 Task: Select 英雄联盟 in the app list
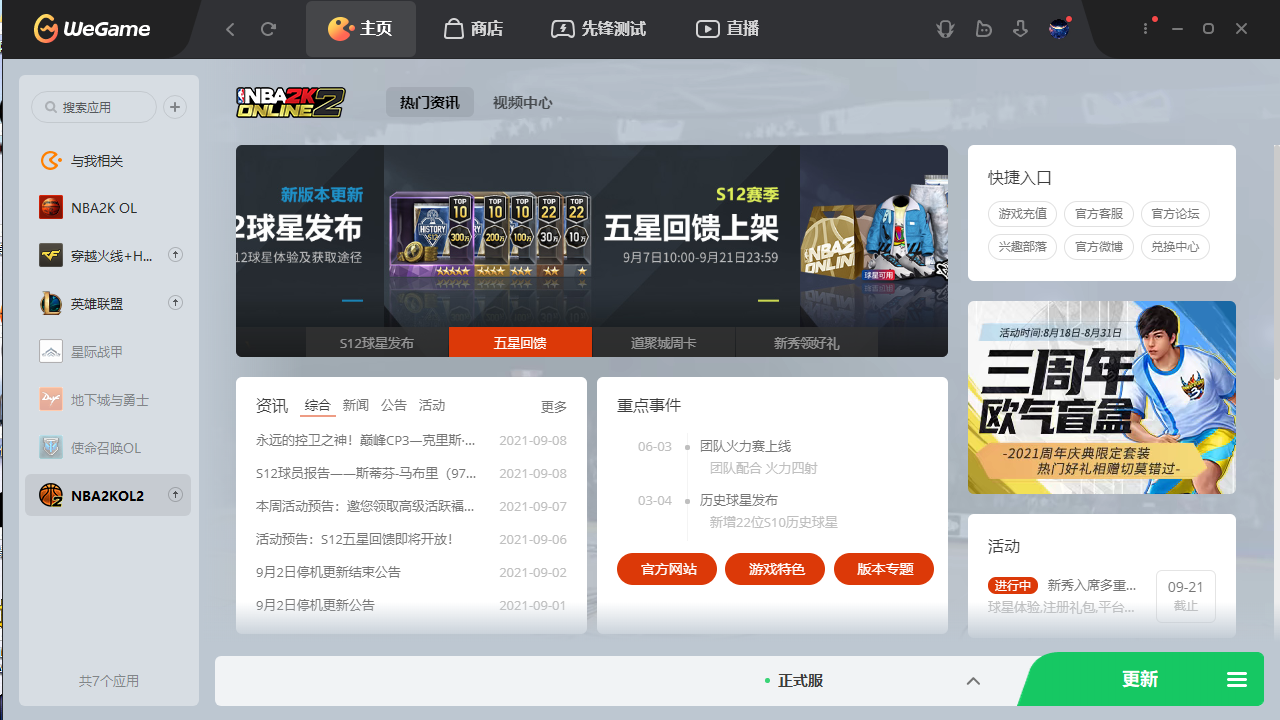pyautogui.click(x=108, y=303)
